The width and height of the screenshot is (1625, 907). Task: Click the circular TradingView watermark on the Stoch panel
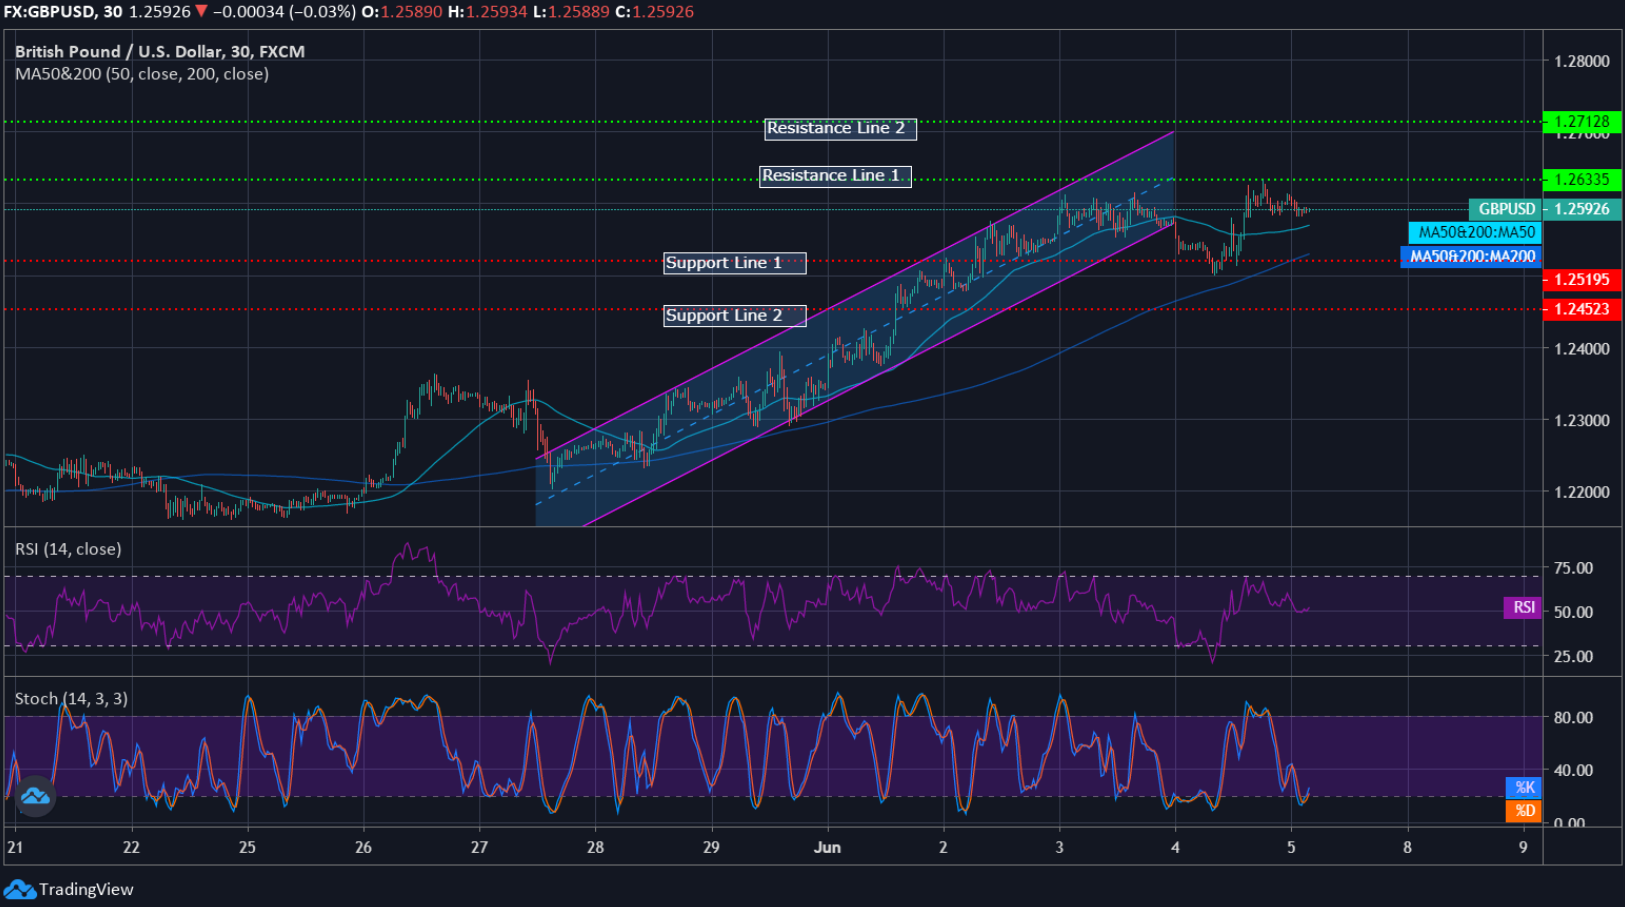pos(36,795)
